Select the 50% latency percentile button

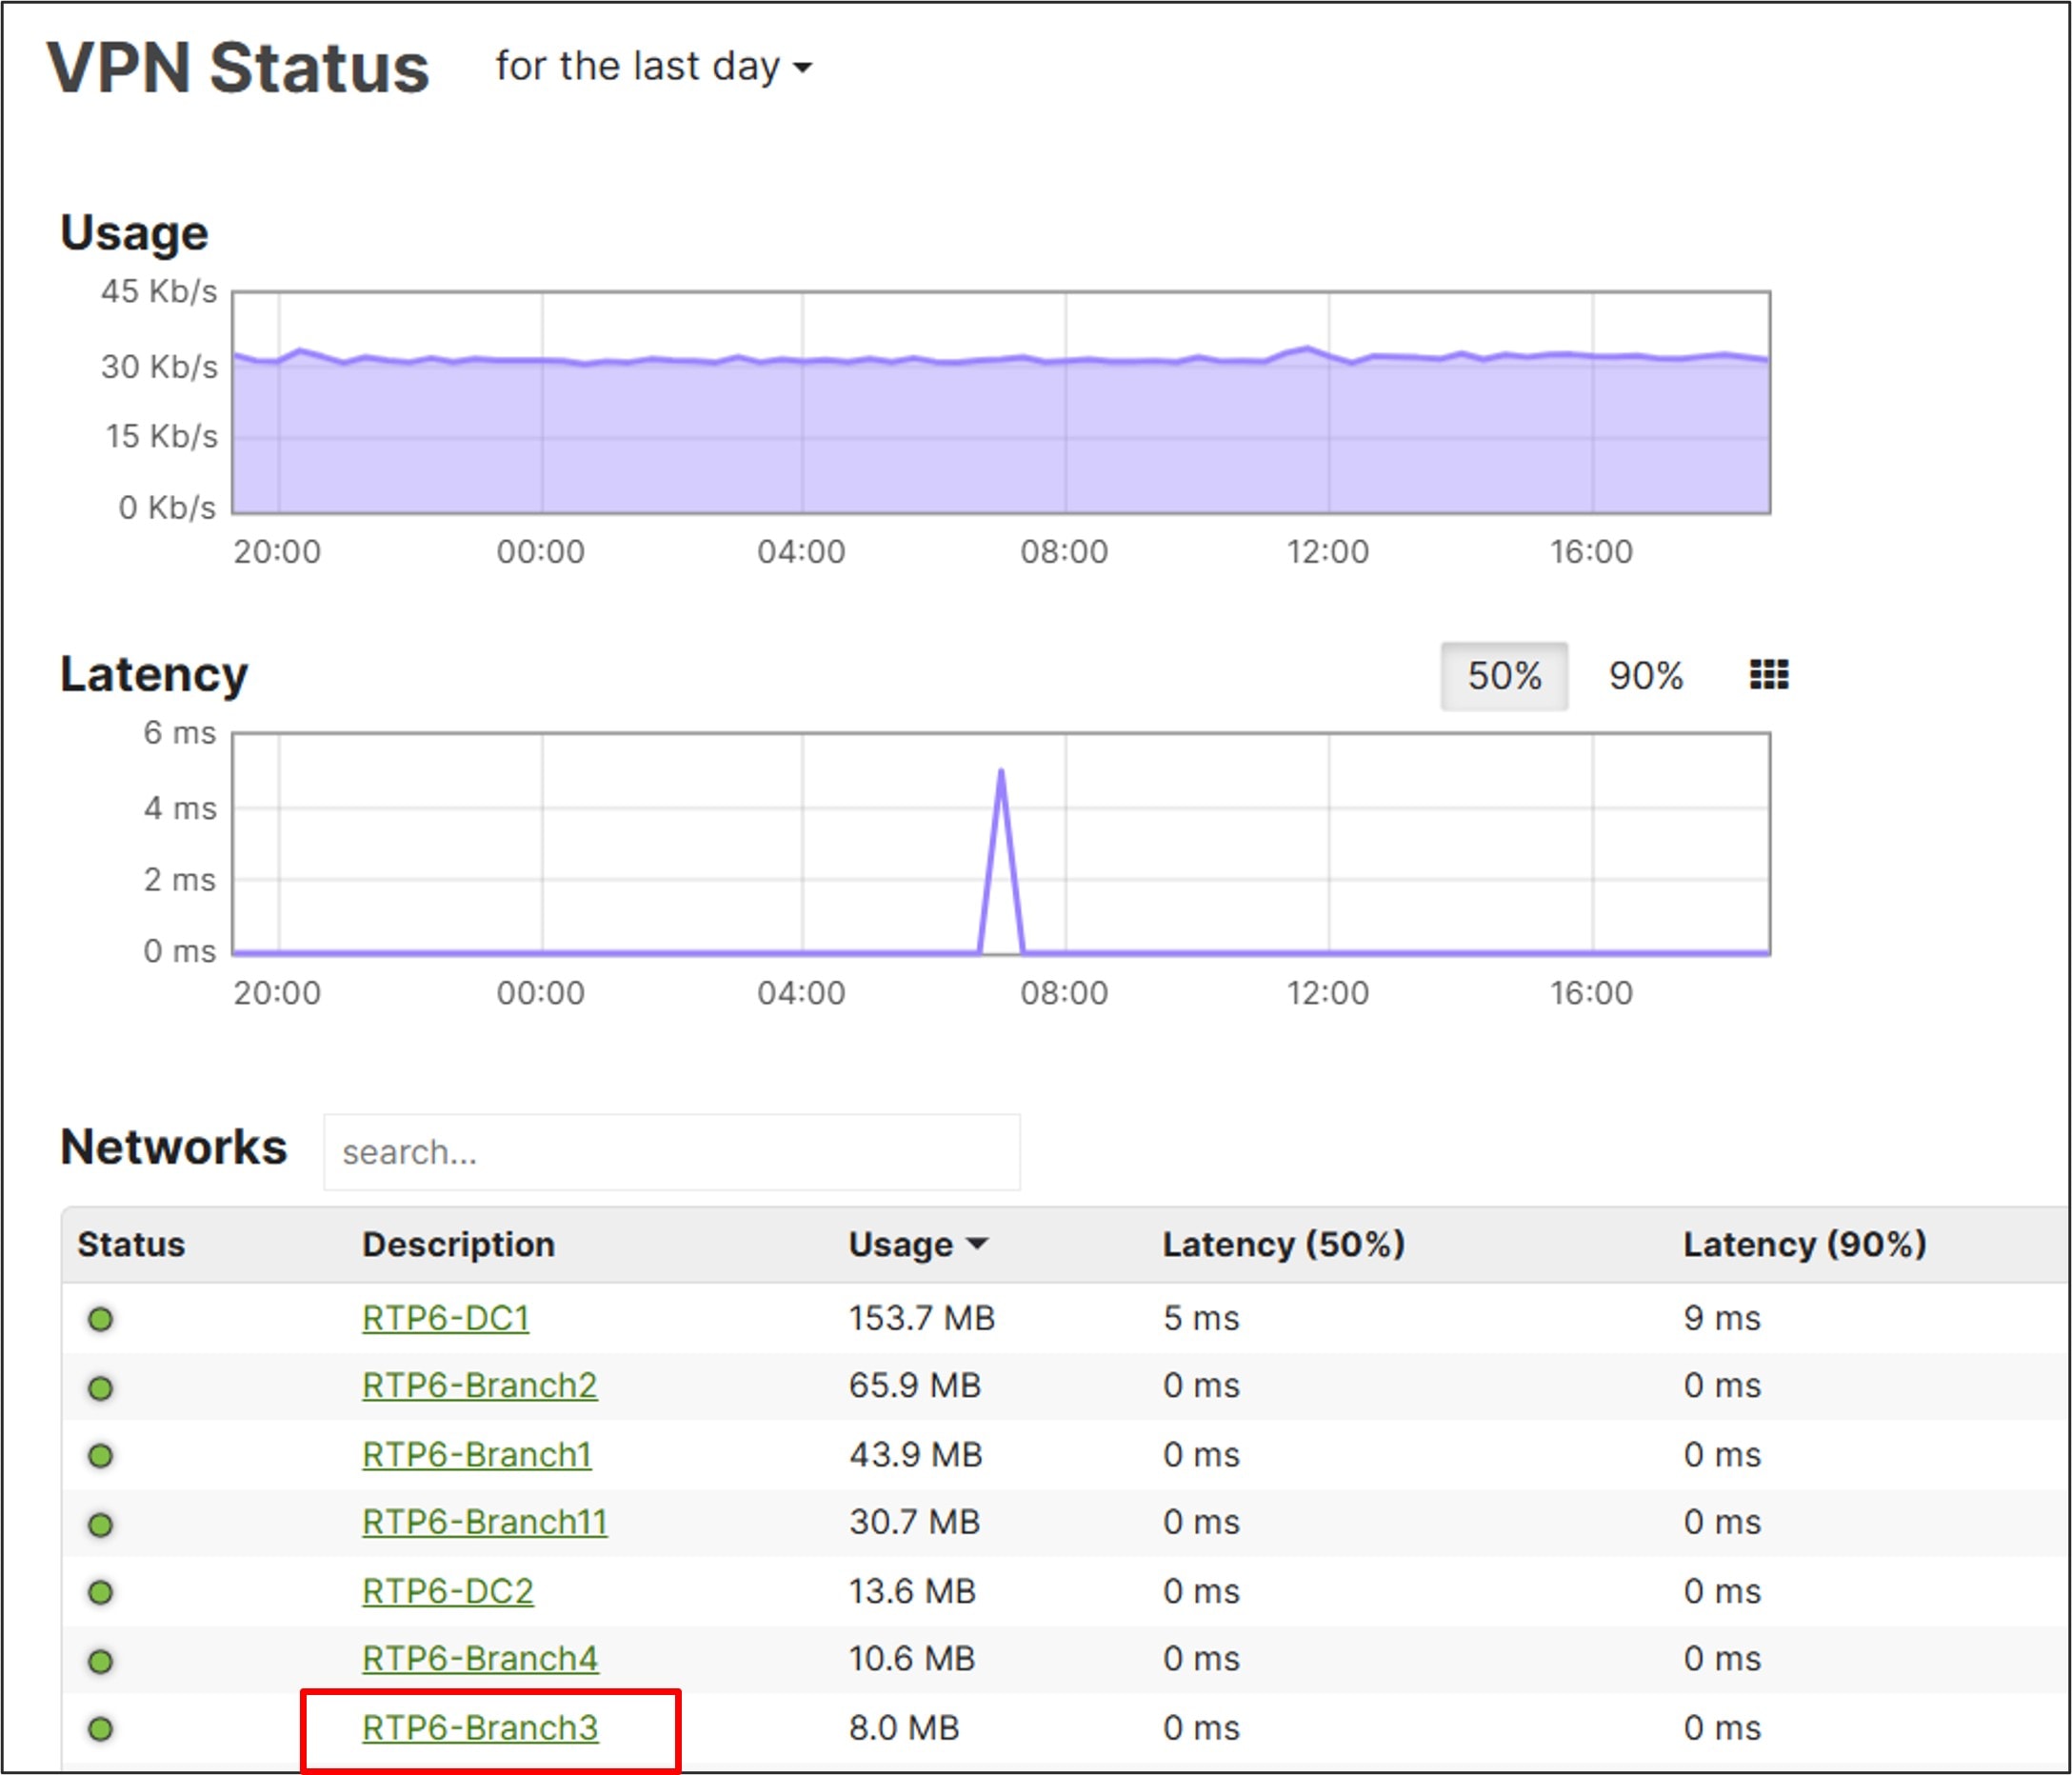[1504, 676]
